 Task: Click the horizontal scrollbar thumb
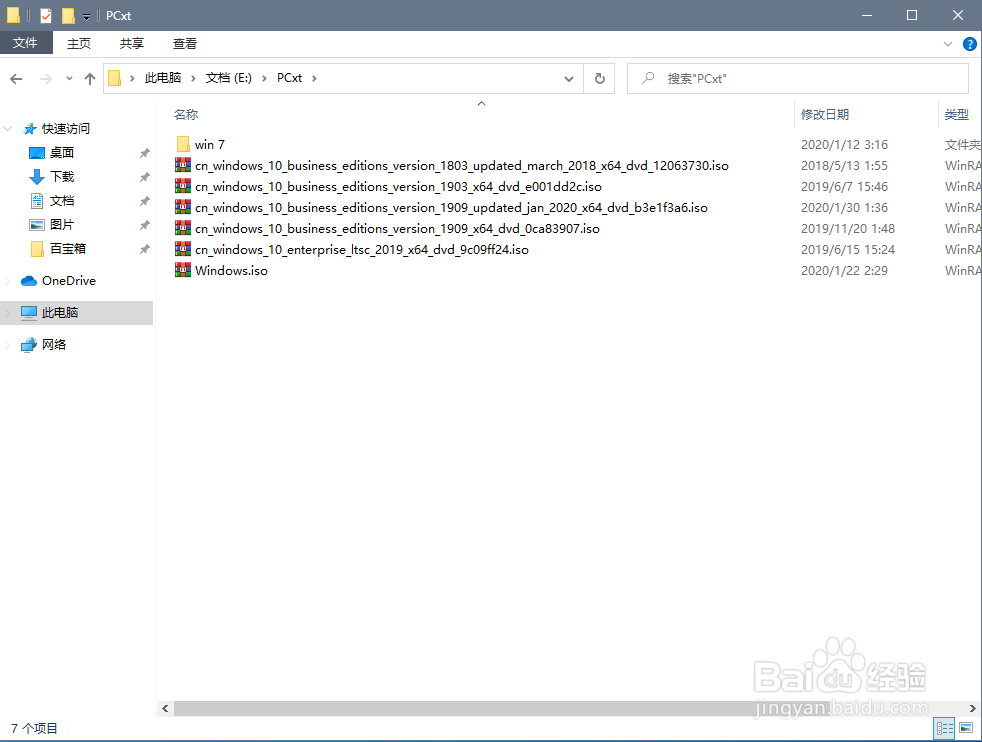501,708
